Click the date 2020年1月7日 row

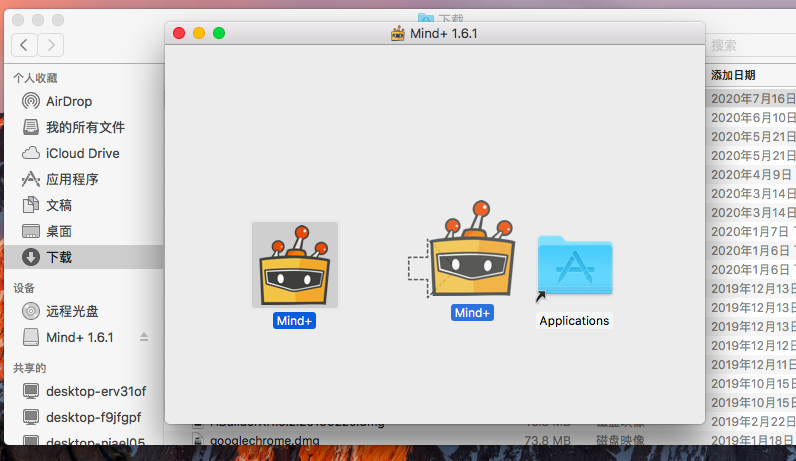tap(753, 232)
